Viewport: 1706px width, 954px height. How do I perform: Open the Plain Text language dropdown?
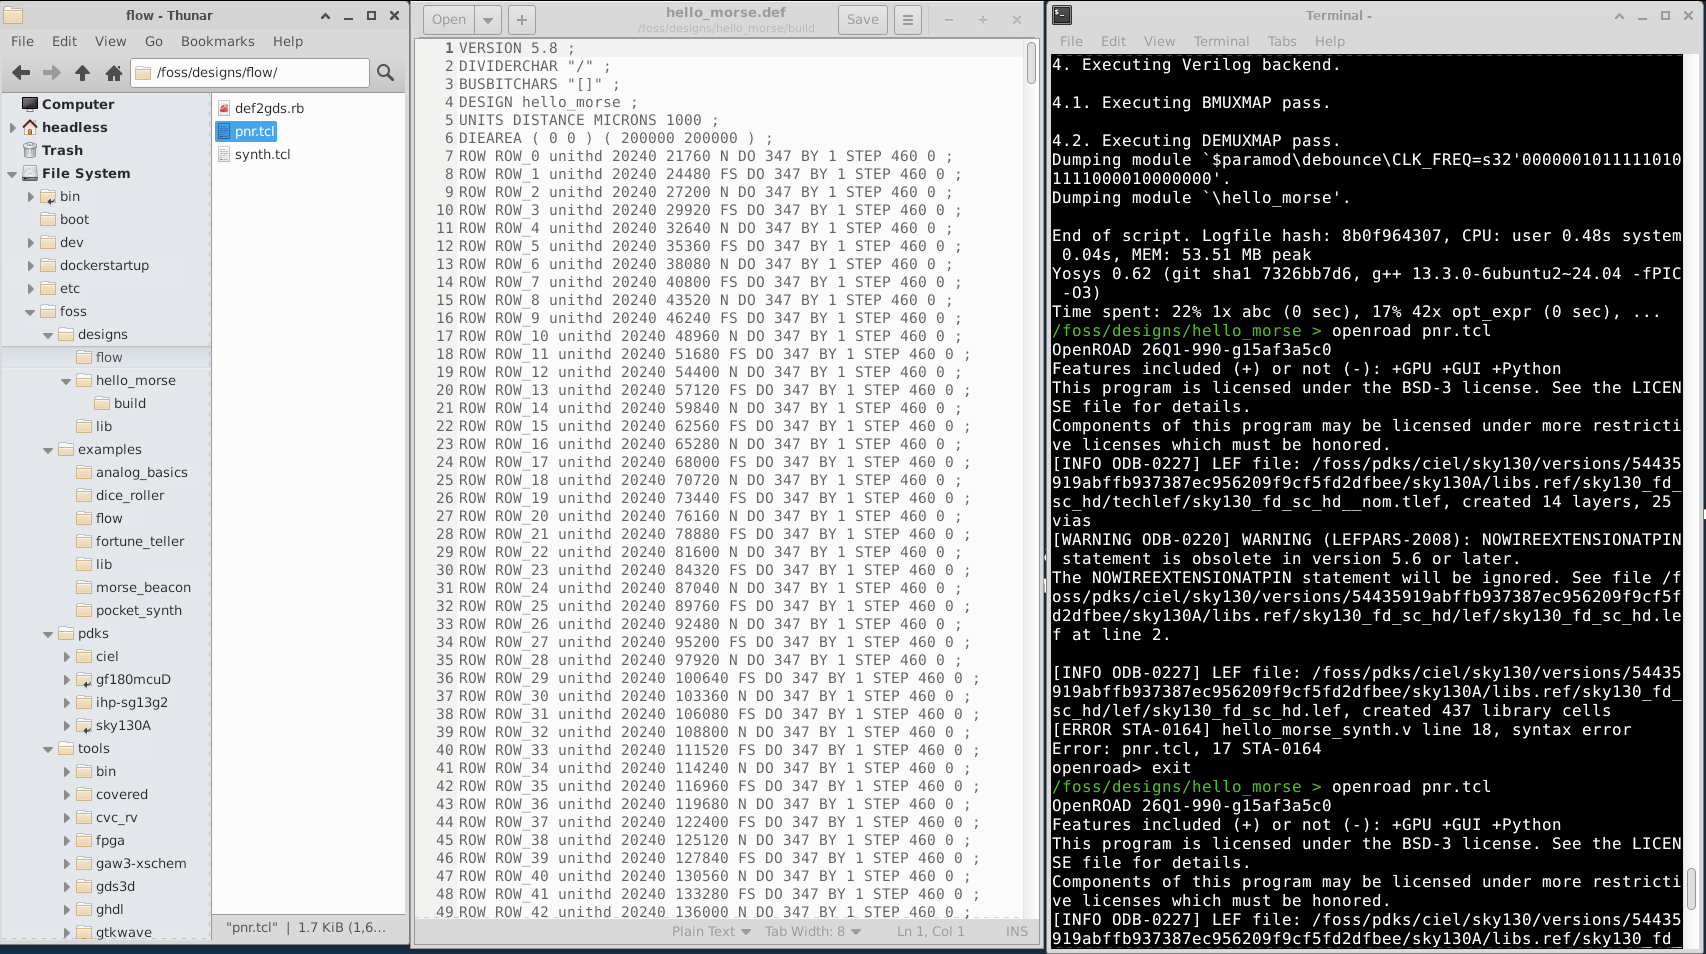pyautogui.click(x=711, y=931)
